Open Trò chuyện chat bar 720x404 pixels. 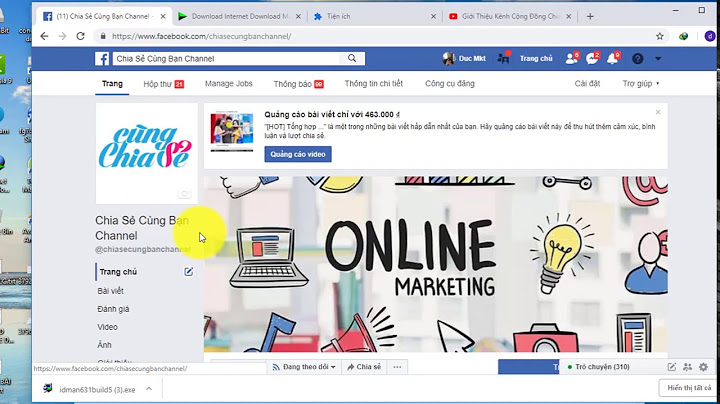point(602,367)
